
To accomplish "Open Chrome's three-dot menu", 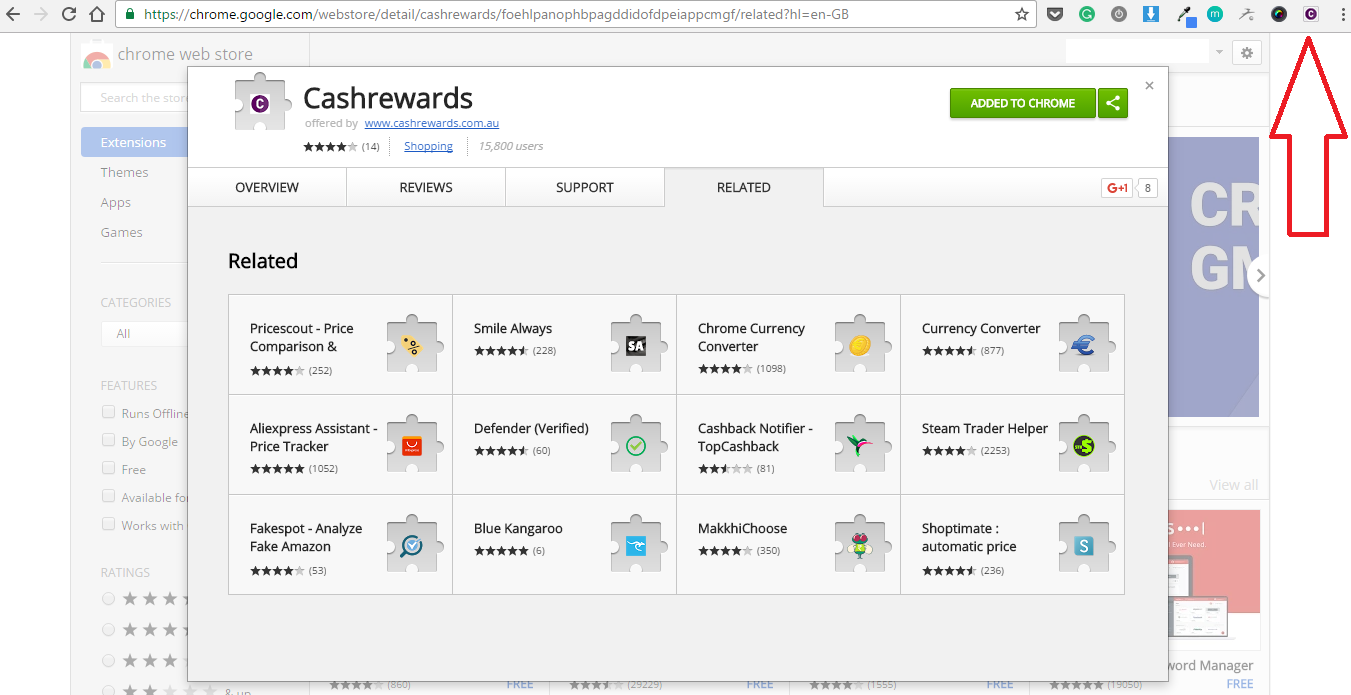I will [1342, 14].
